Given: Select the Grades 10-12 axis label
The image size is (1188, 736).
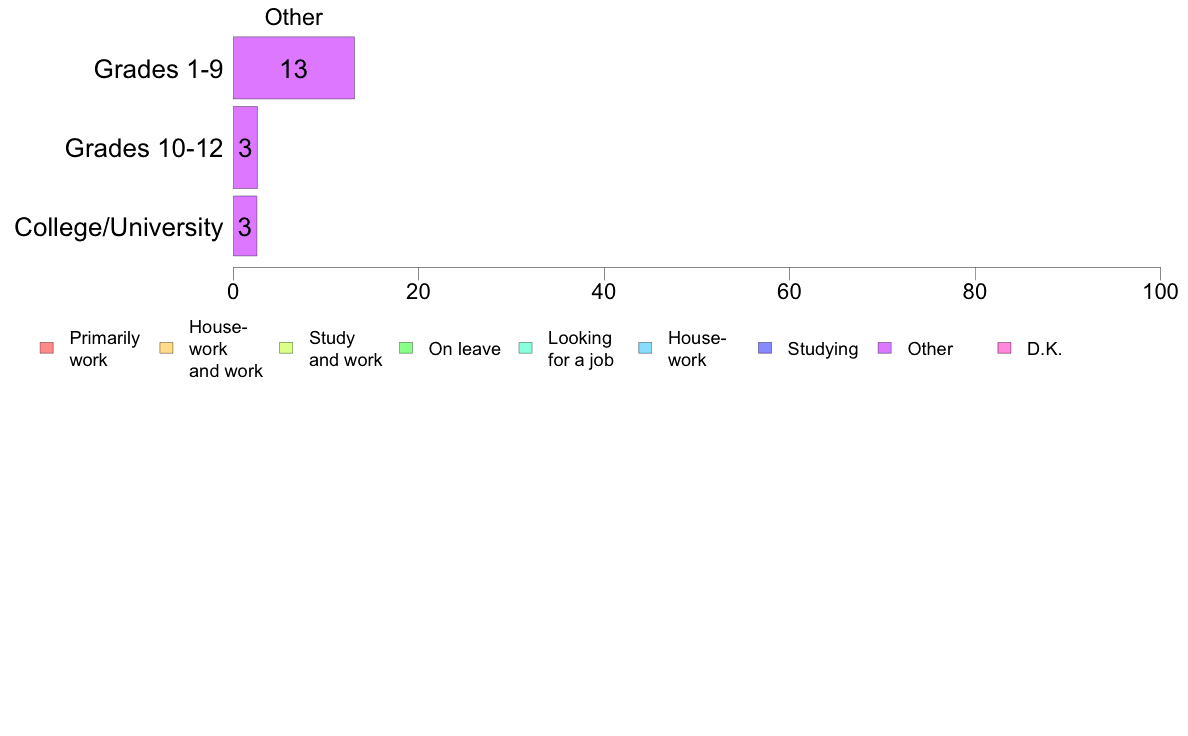Looking at the screenshot, I should pos(144,148).
